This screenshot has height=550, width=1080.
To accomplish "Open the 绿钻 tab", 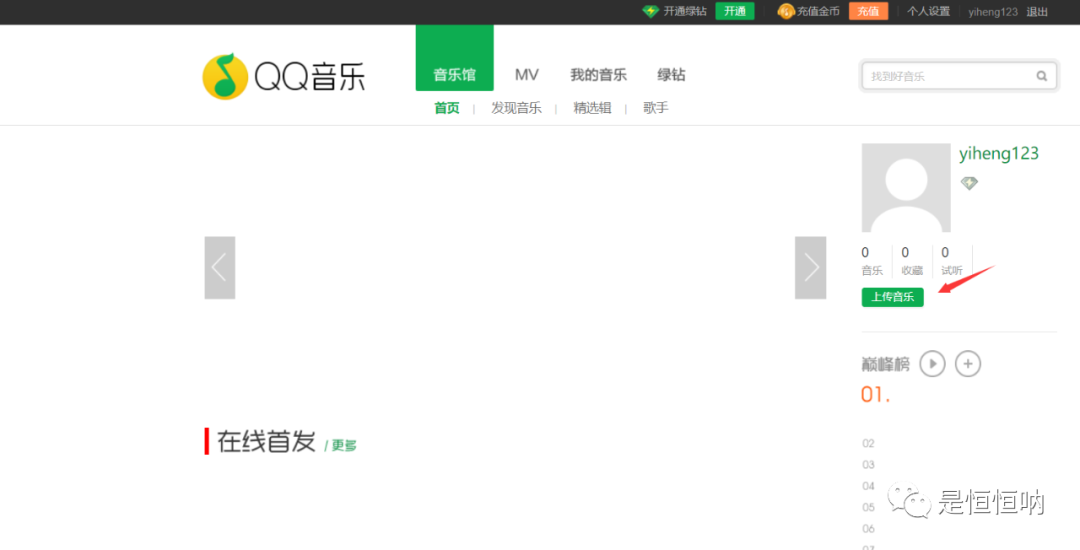I will [672, 75].
